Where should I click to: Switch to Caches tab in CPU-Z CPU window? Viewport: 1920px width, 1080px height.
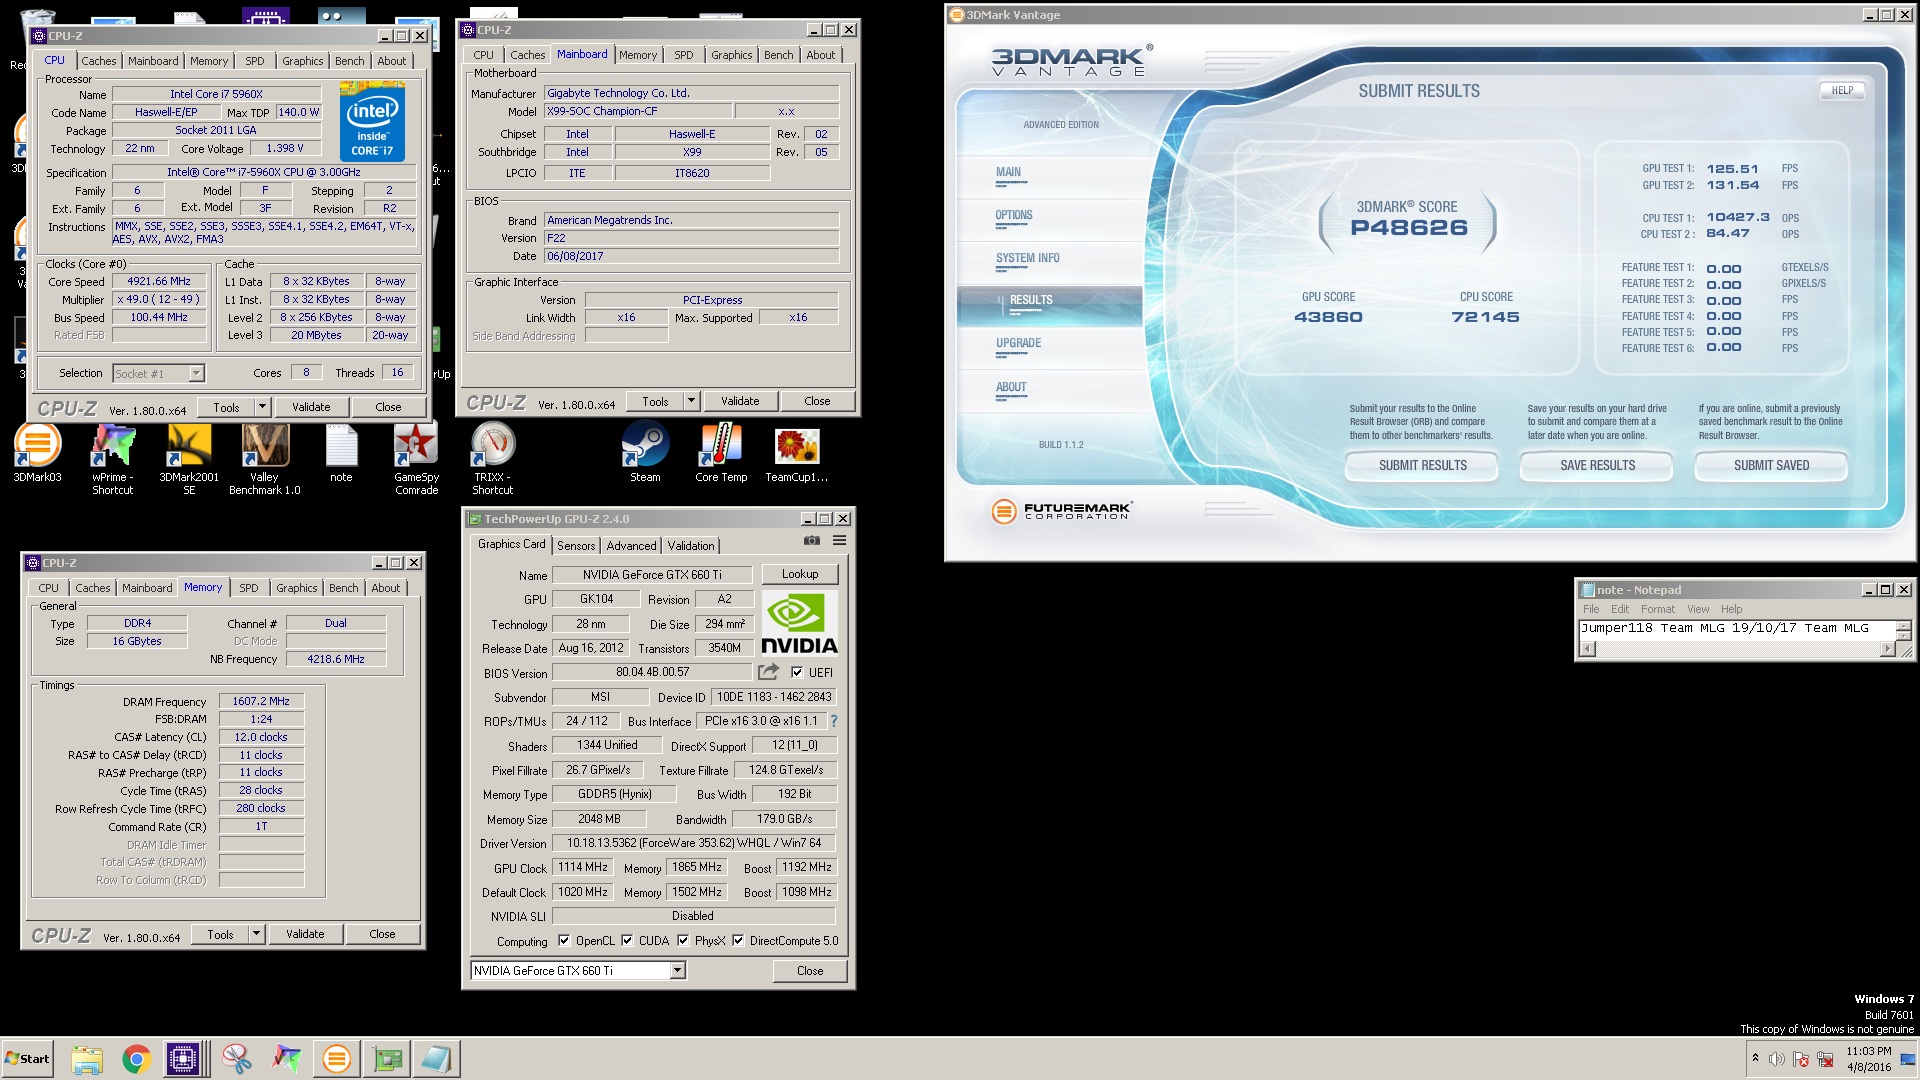[98, 61]
